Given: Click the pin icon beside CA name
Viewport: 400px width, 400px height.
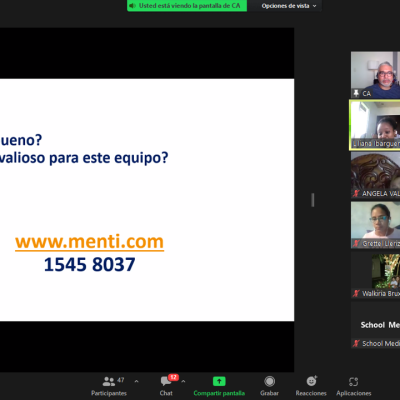Looking at the screenshot, I should (x=356, y=93).
